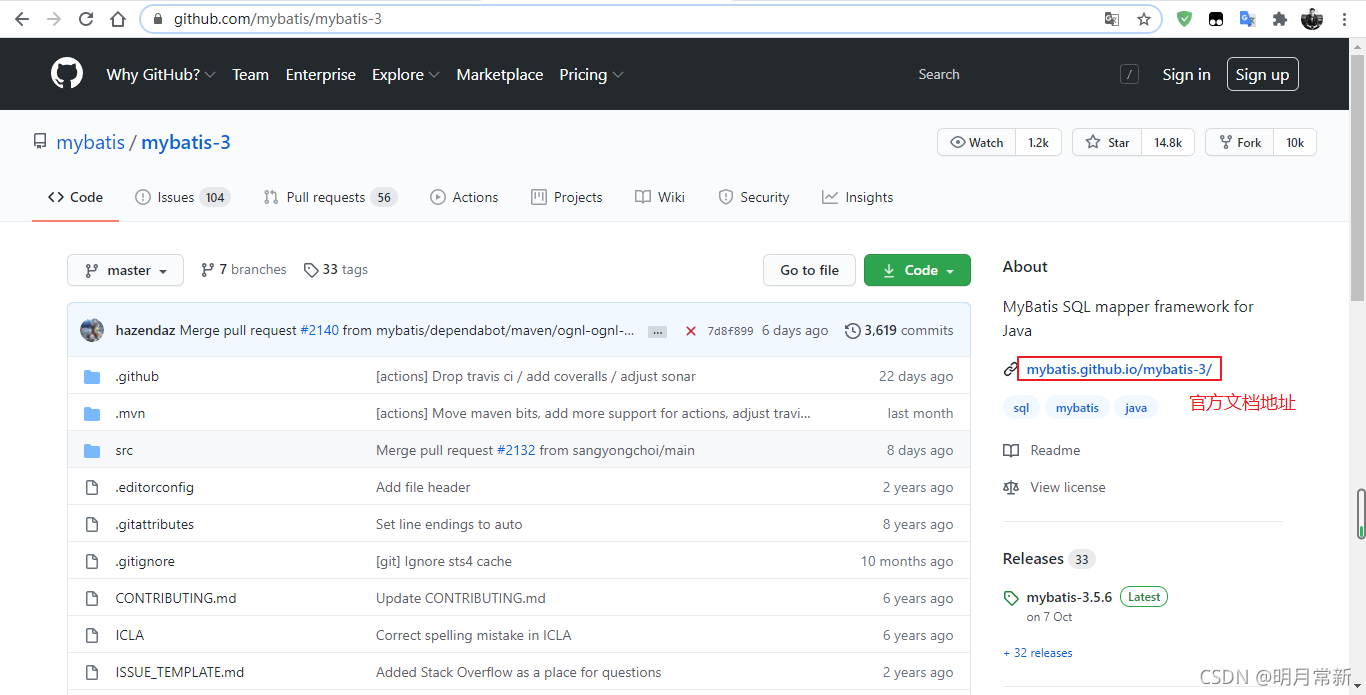Click the GitHub Octocat logo
The width and height of the screenshot is (1366, 695).
pos(67,74)
